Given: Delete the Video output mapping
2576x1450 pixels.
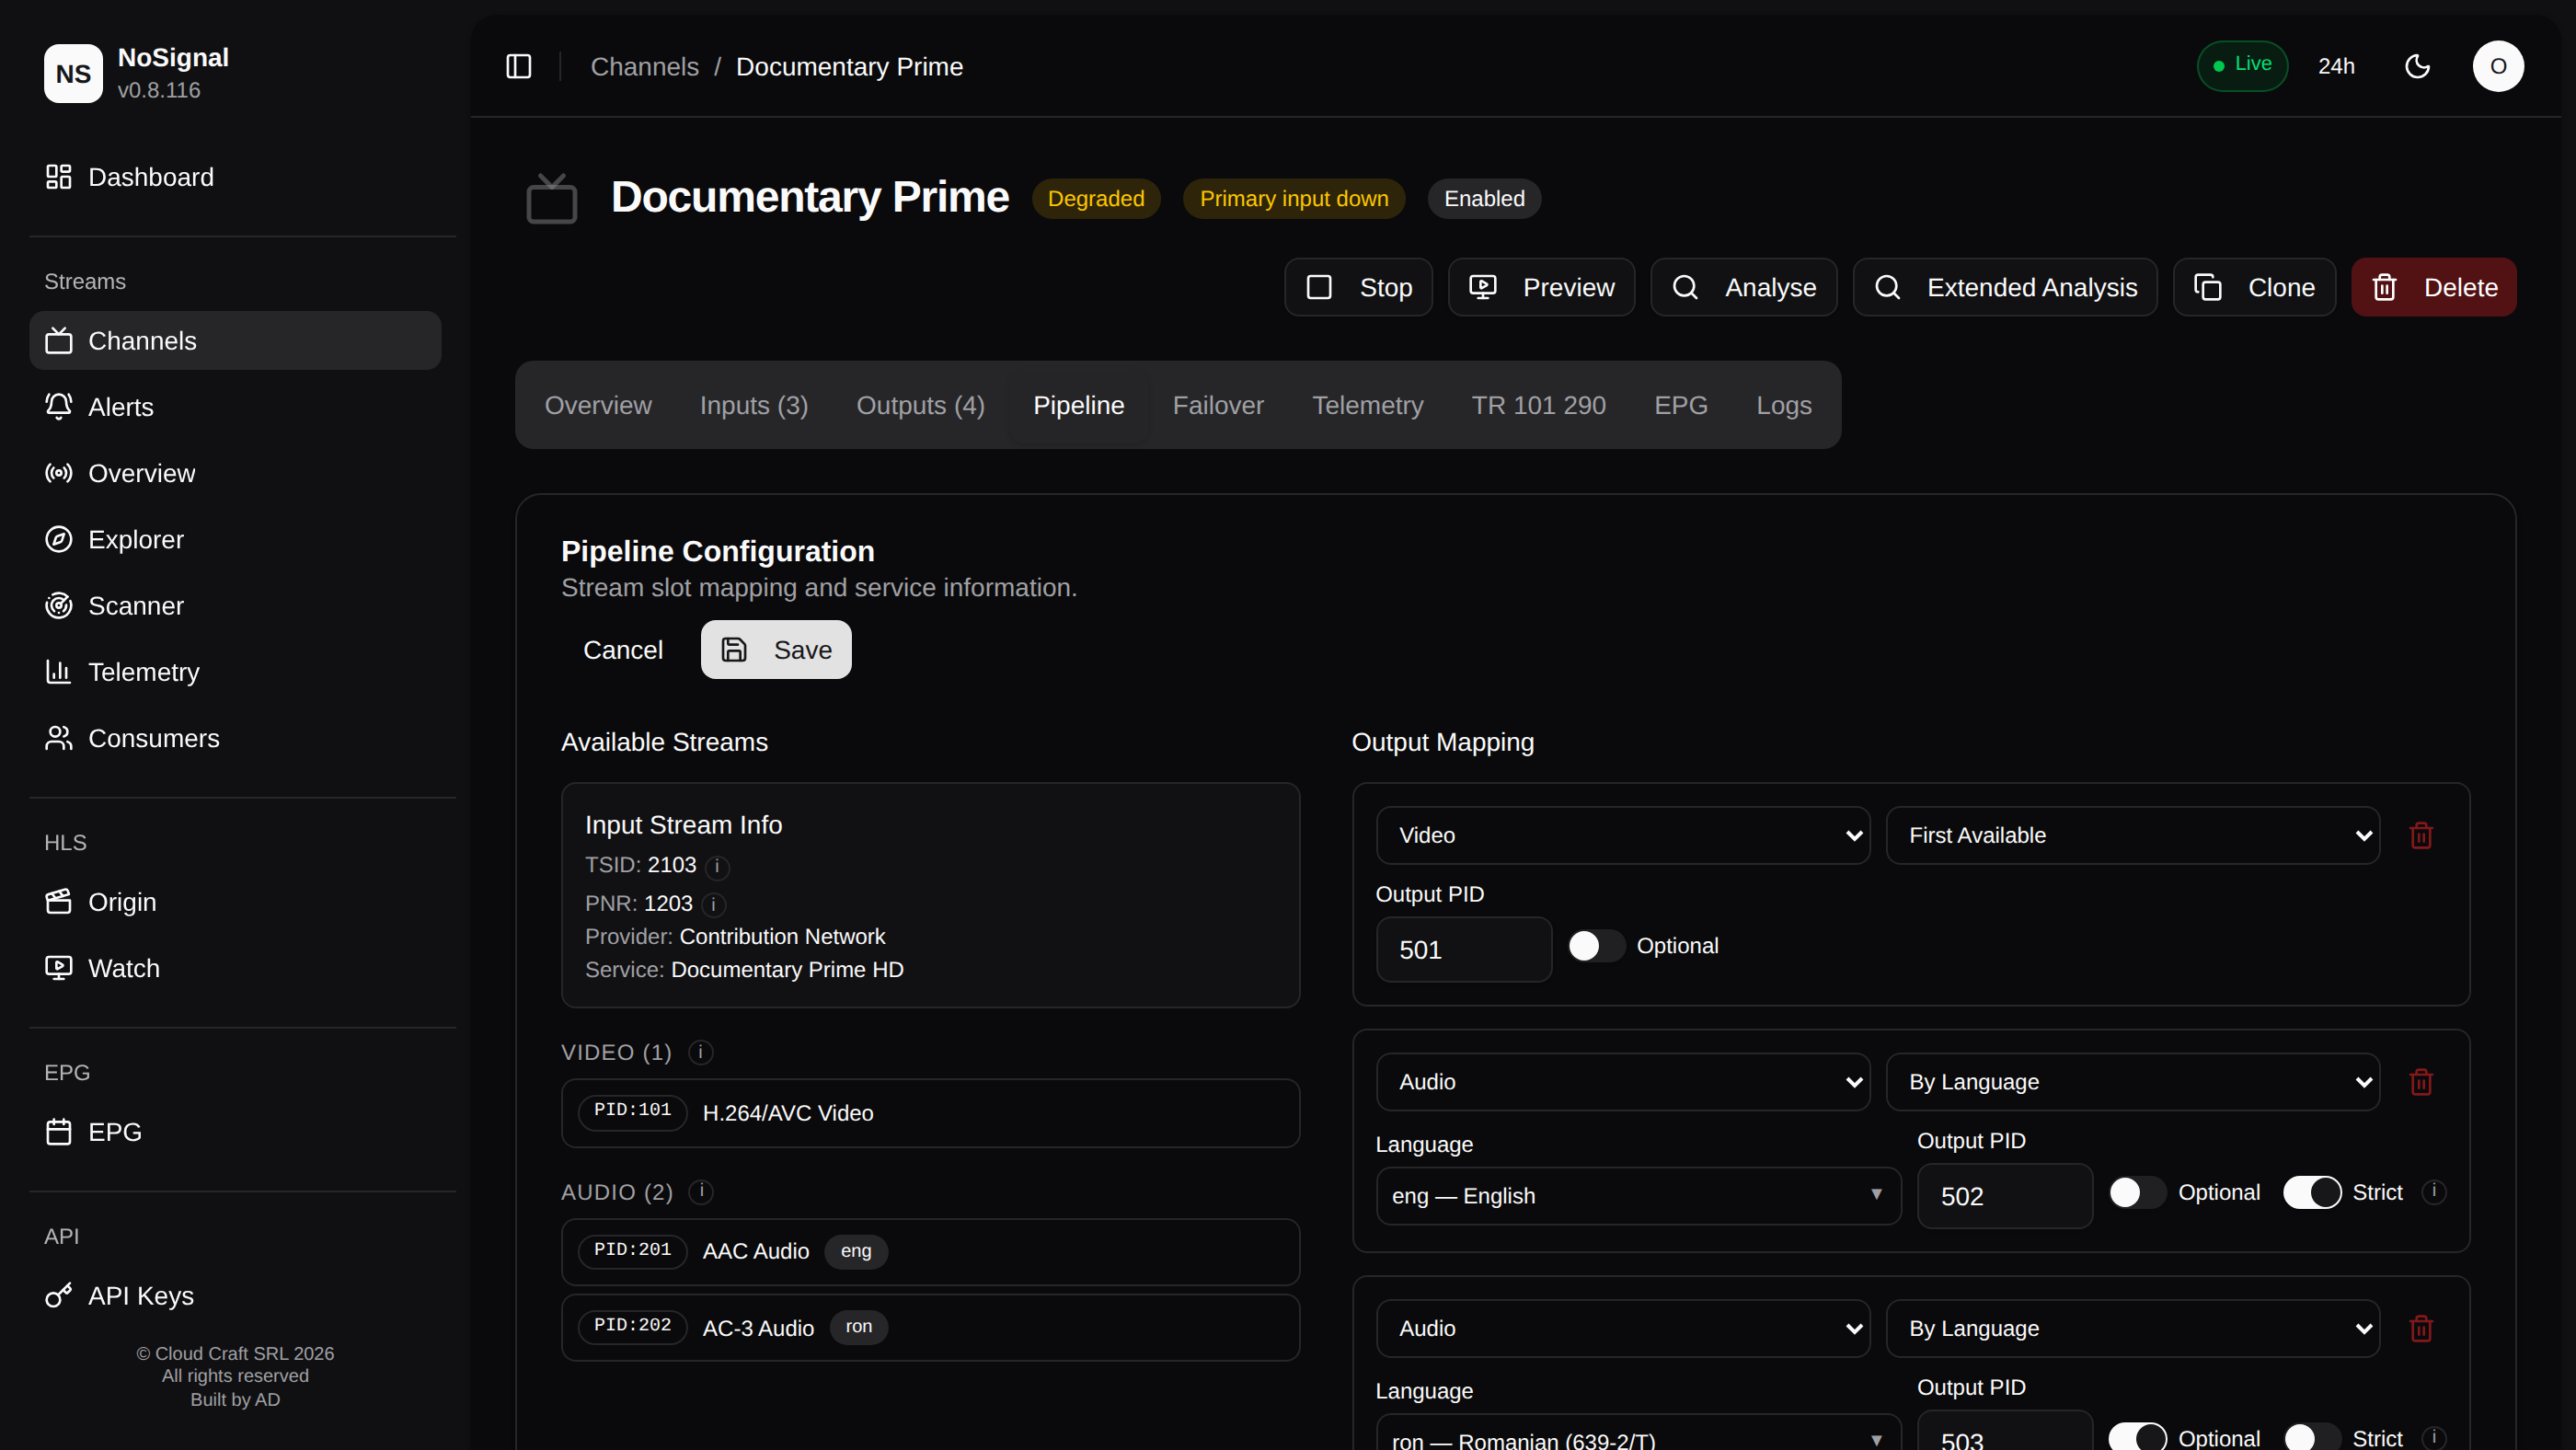Looking at the screenshot, I should (x=2421, y=835).
